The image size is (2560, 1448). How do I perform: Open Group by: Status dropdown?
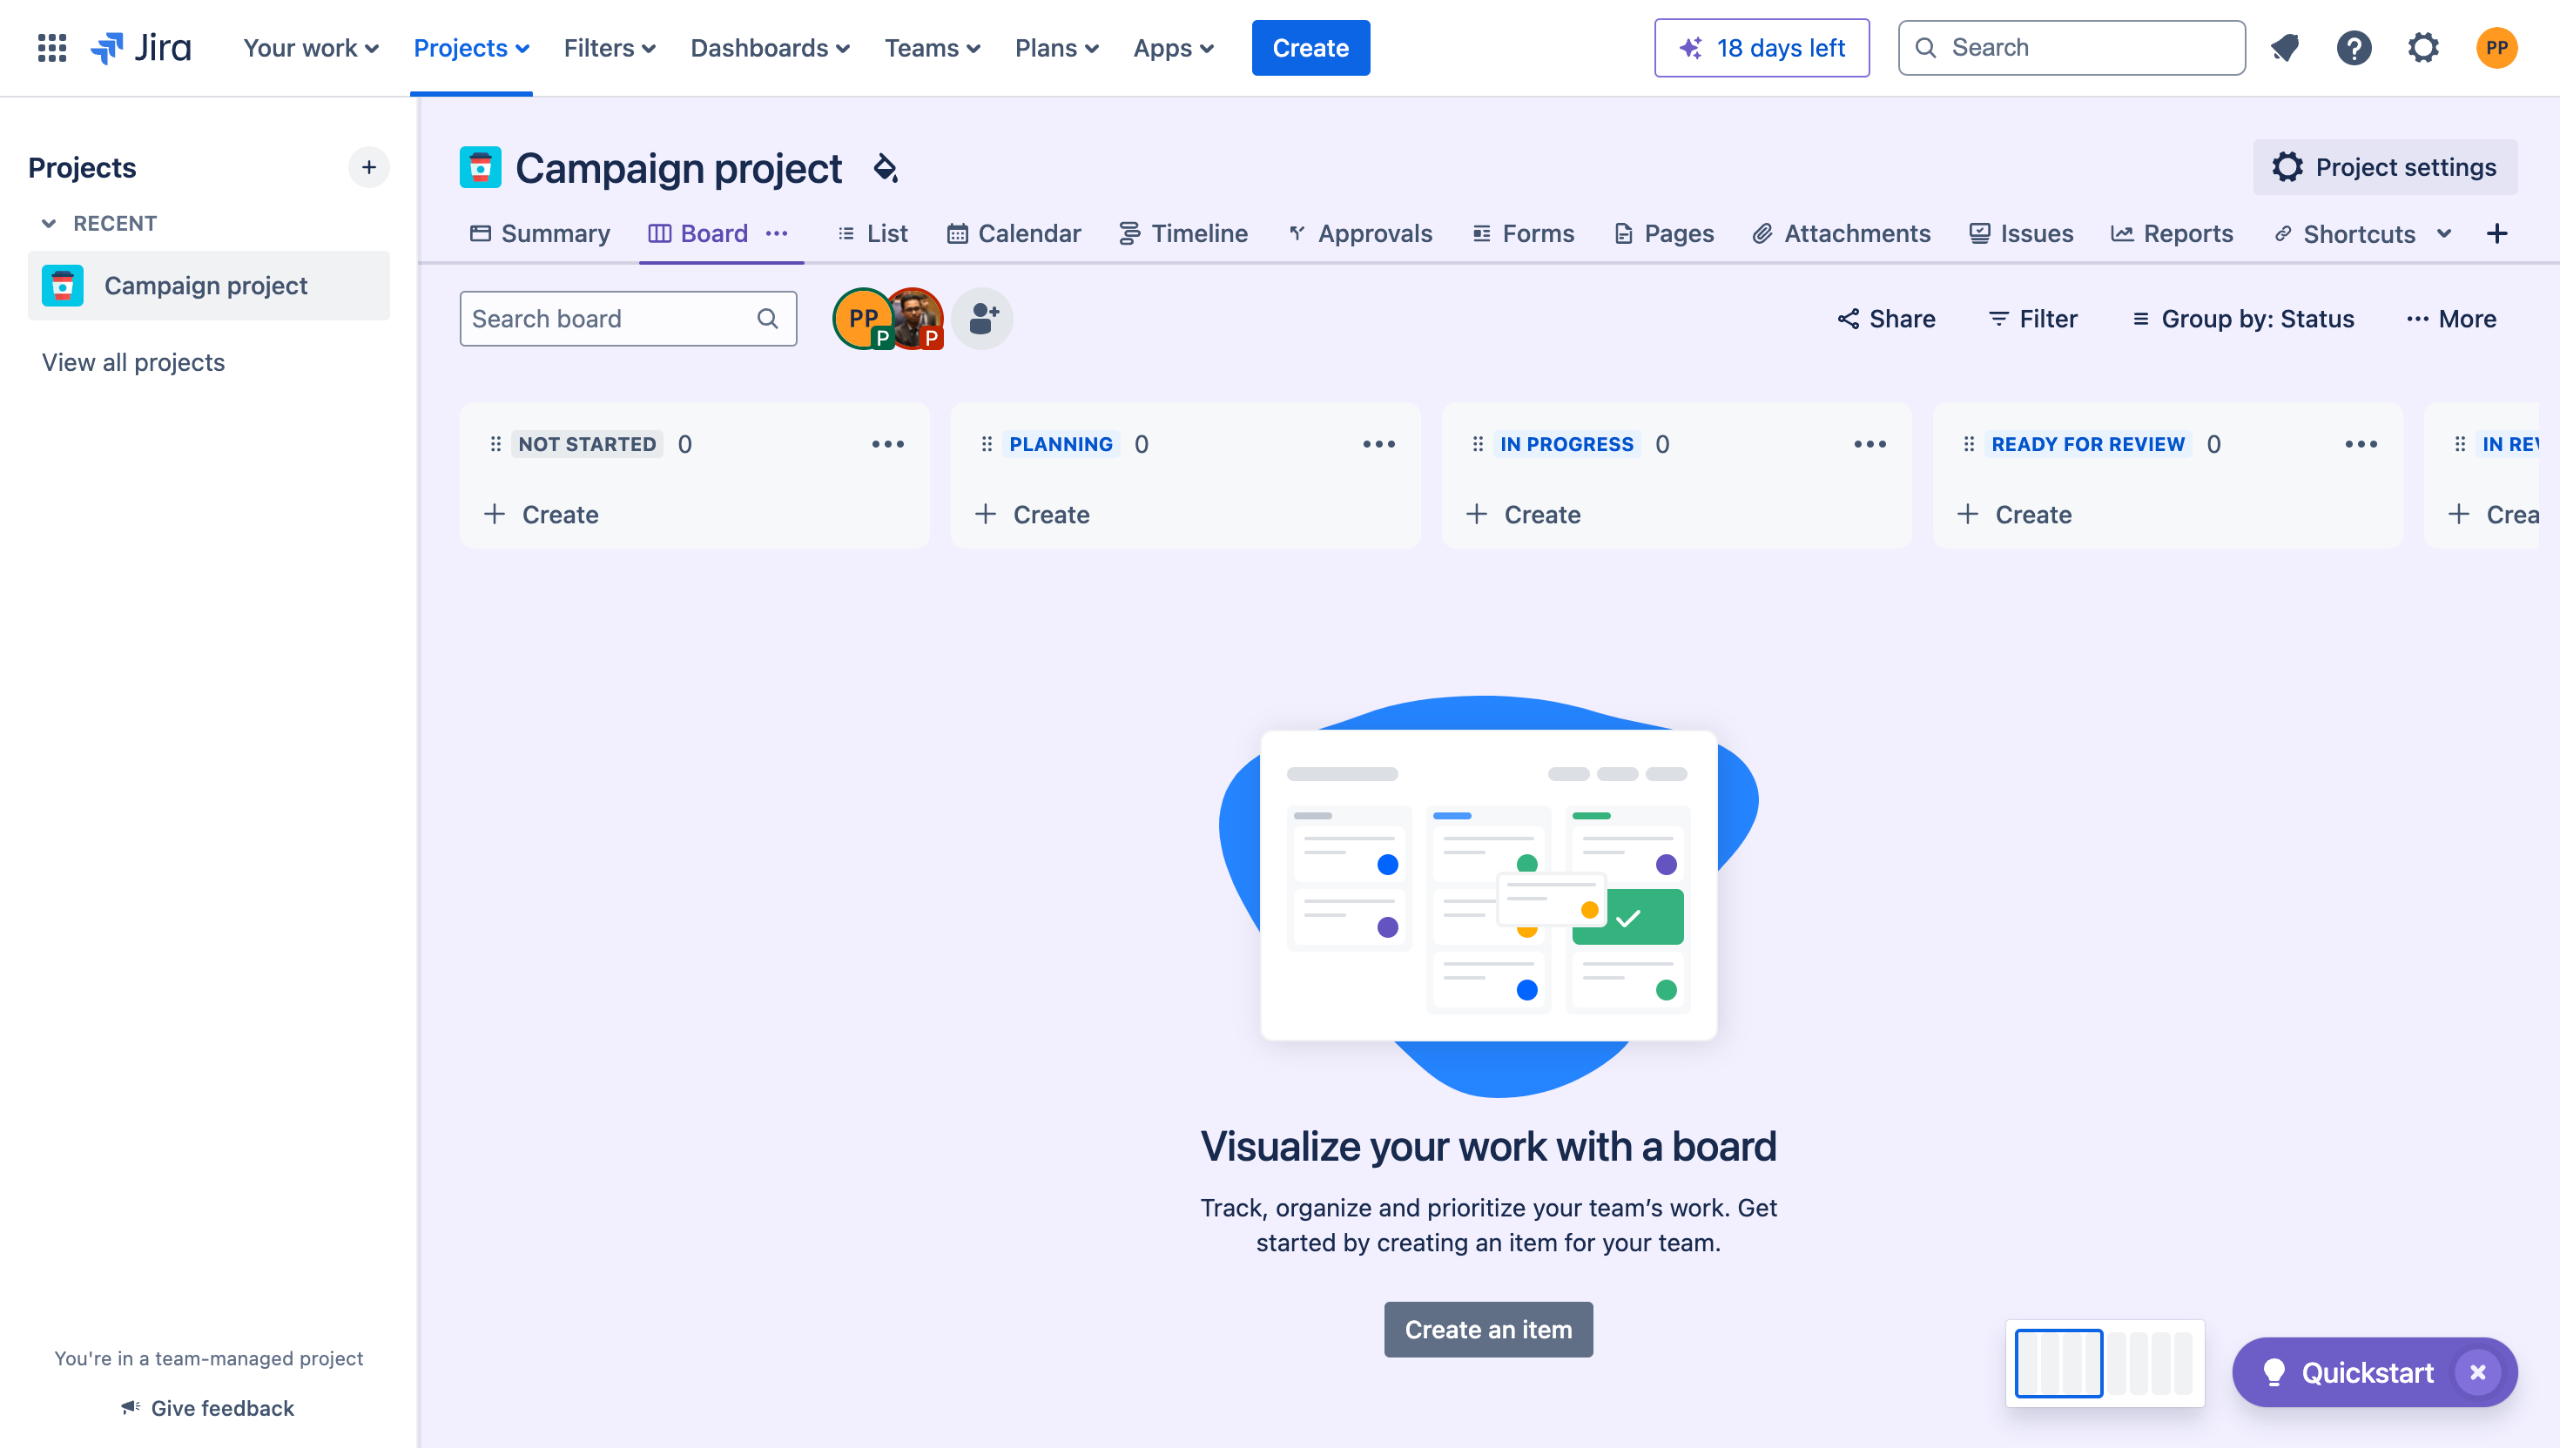point(2243,319)
